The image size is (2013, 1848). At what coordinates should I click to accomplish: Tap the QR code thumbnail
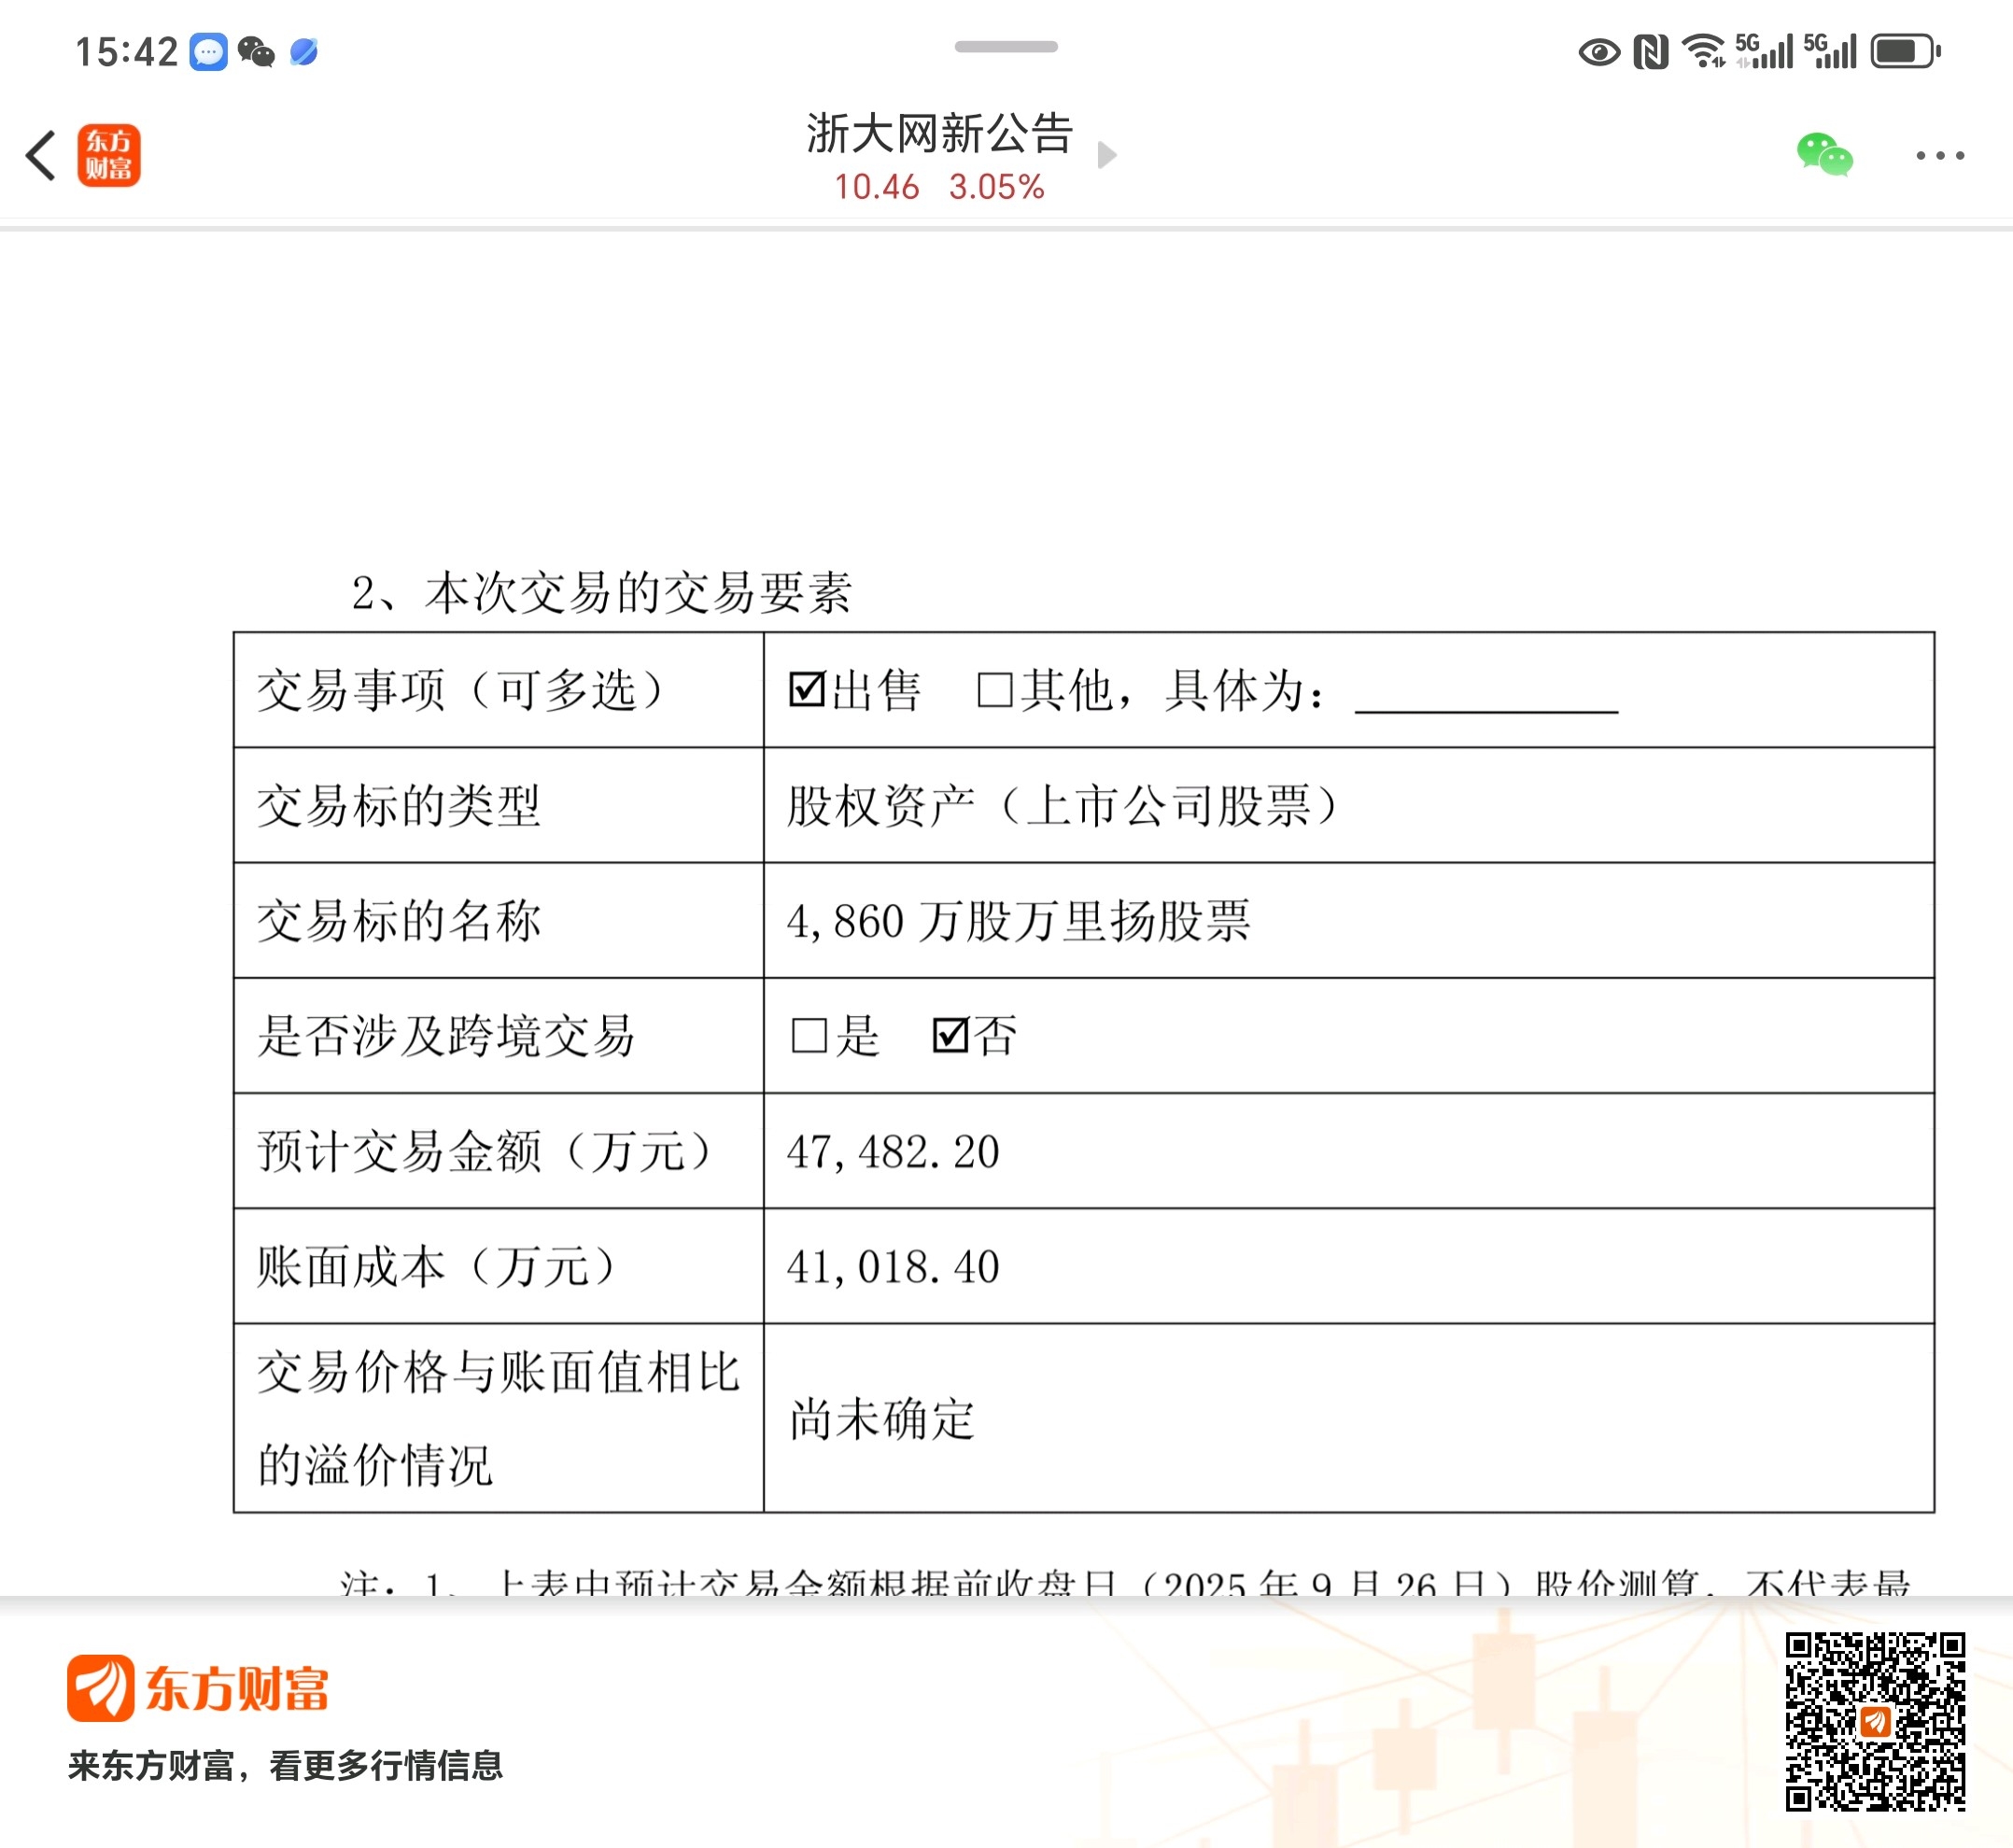(1875, 1722)
